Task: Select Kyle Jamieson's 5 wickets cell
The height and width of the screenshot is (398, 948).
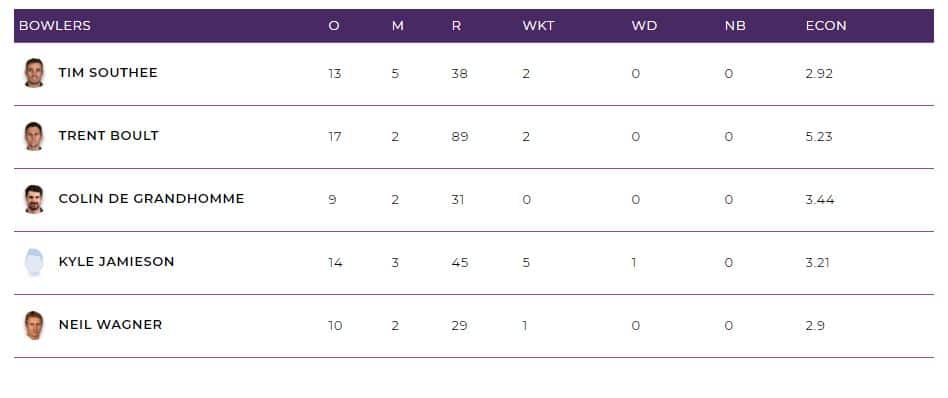Action: (x=526, y=263)
